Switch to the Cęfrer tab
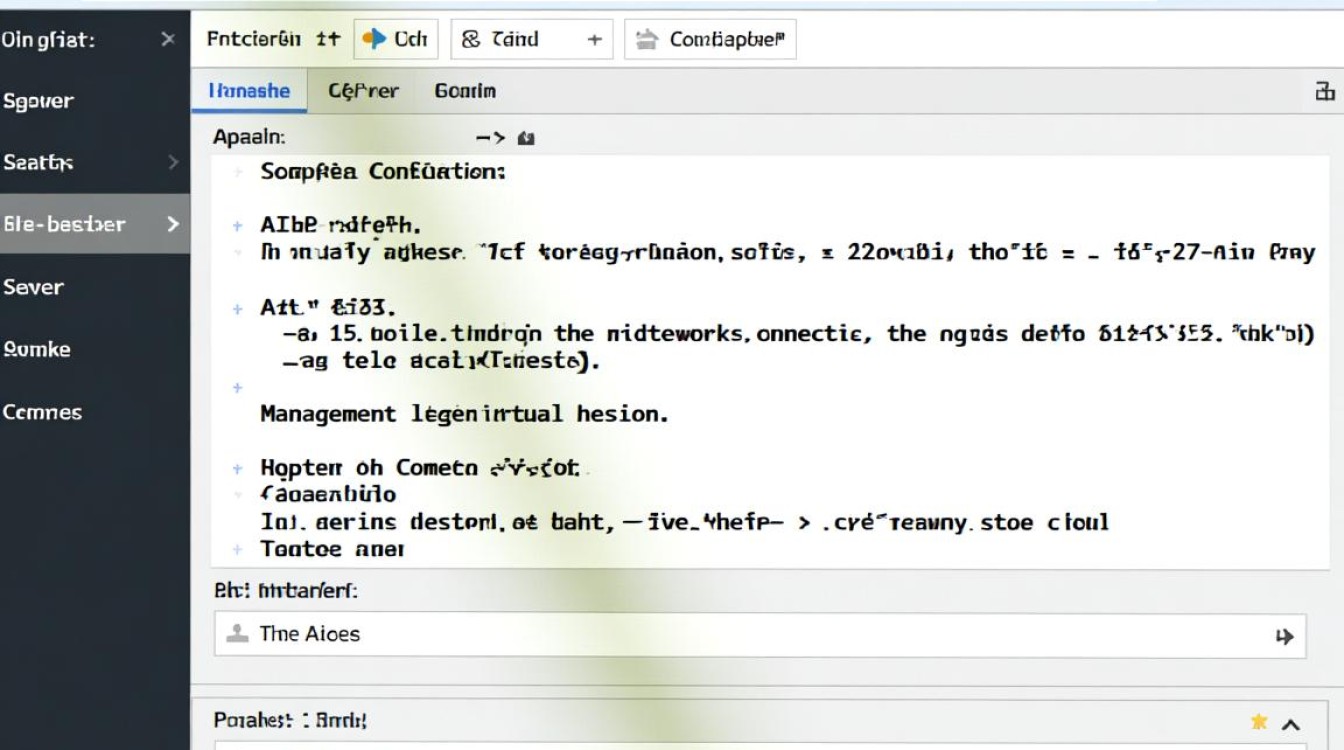This screenshot has width=1344, height=750. (363, 91)
